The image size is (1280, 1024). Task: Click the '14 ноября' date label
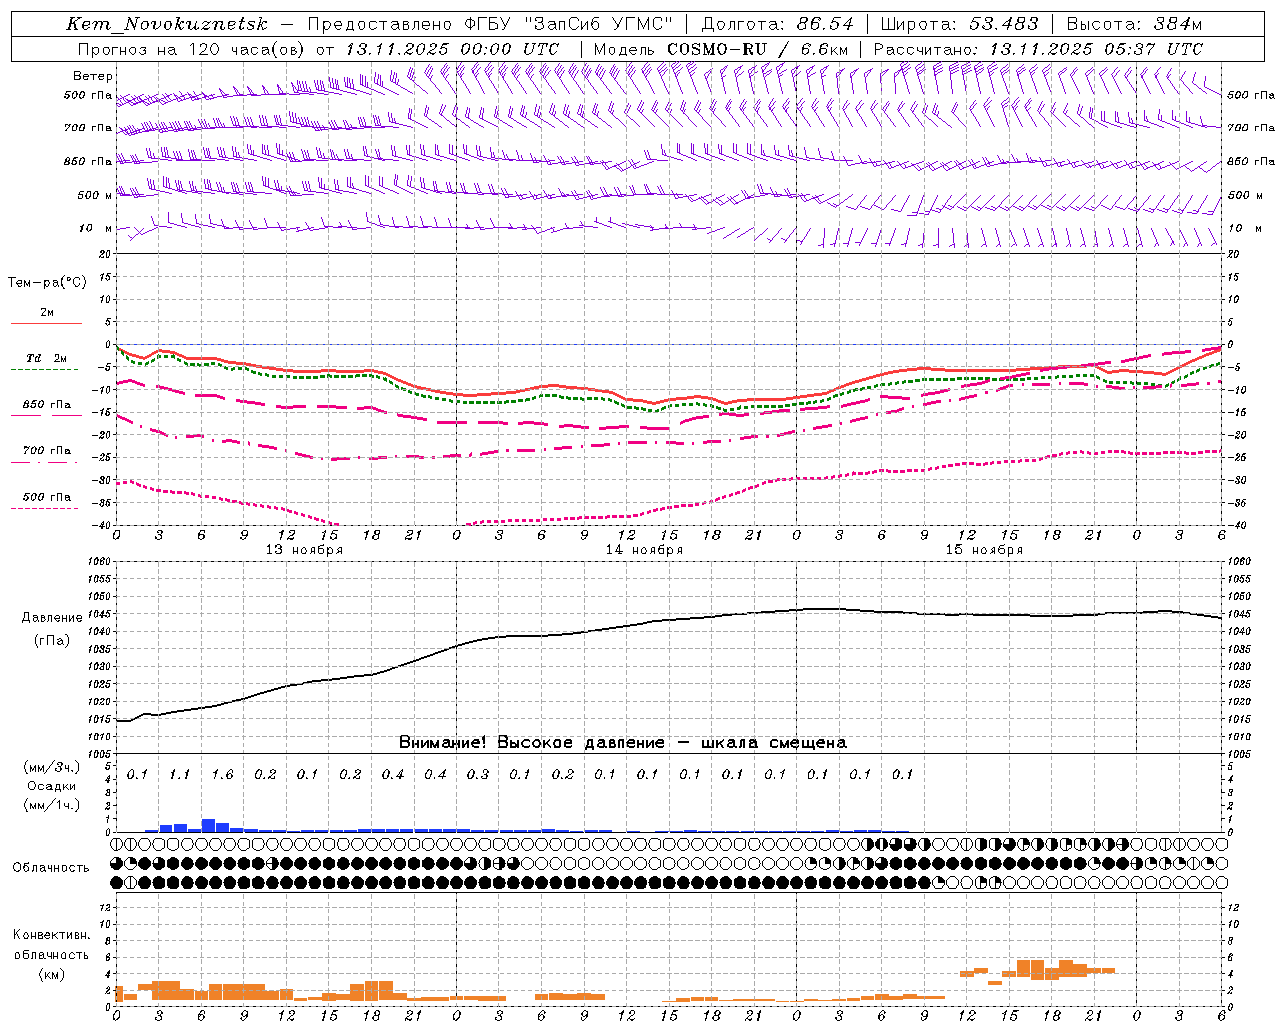[644, 550]
